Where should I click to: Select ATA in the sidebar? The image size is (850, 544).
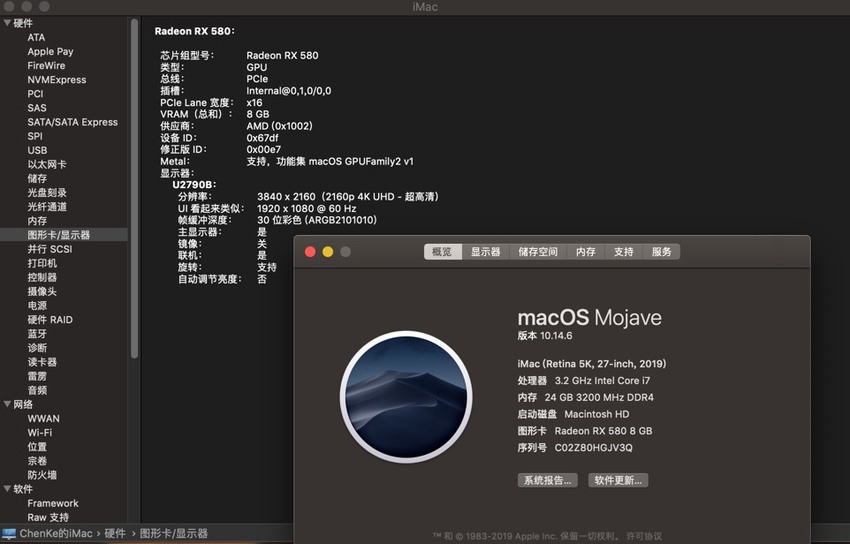coord(36,37)
